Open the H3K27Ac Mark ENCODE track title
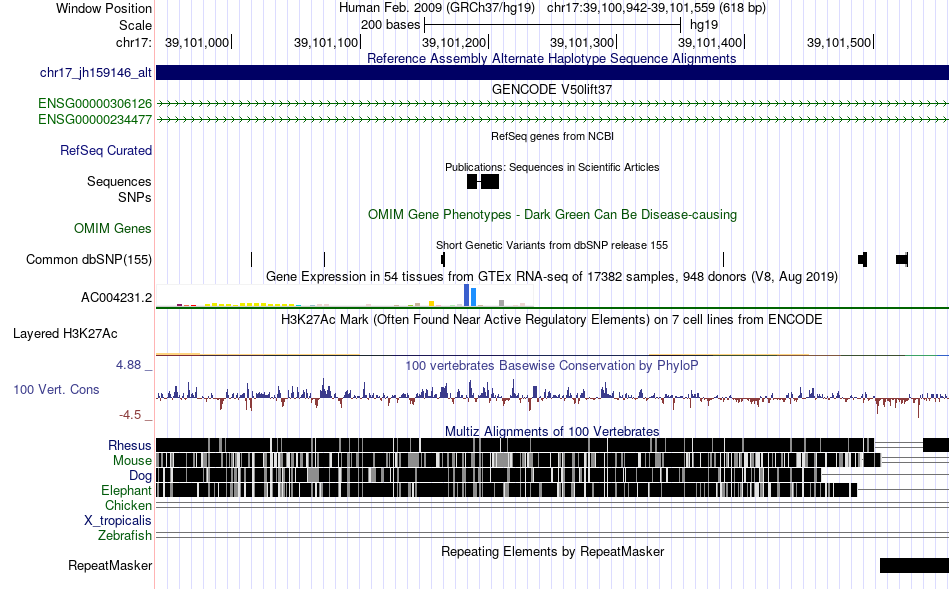 [x=552, y=320]
